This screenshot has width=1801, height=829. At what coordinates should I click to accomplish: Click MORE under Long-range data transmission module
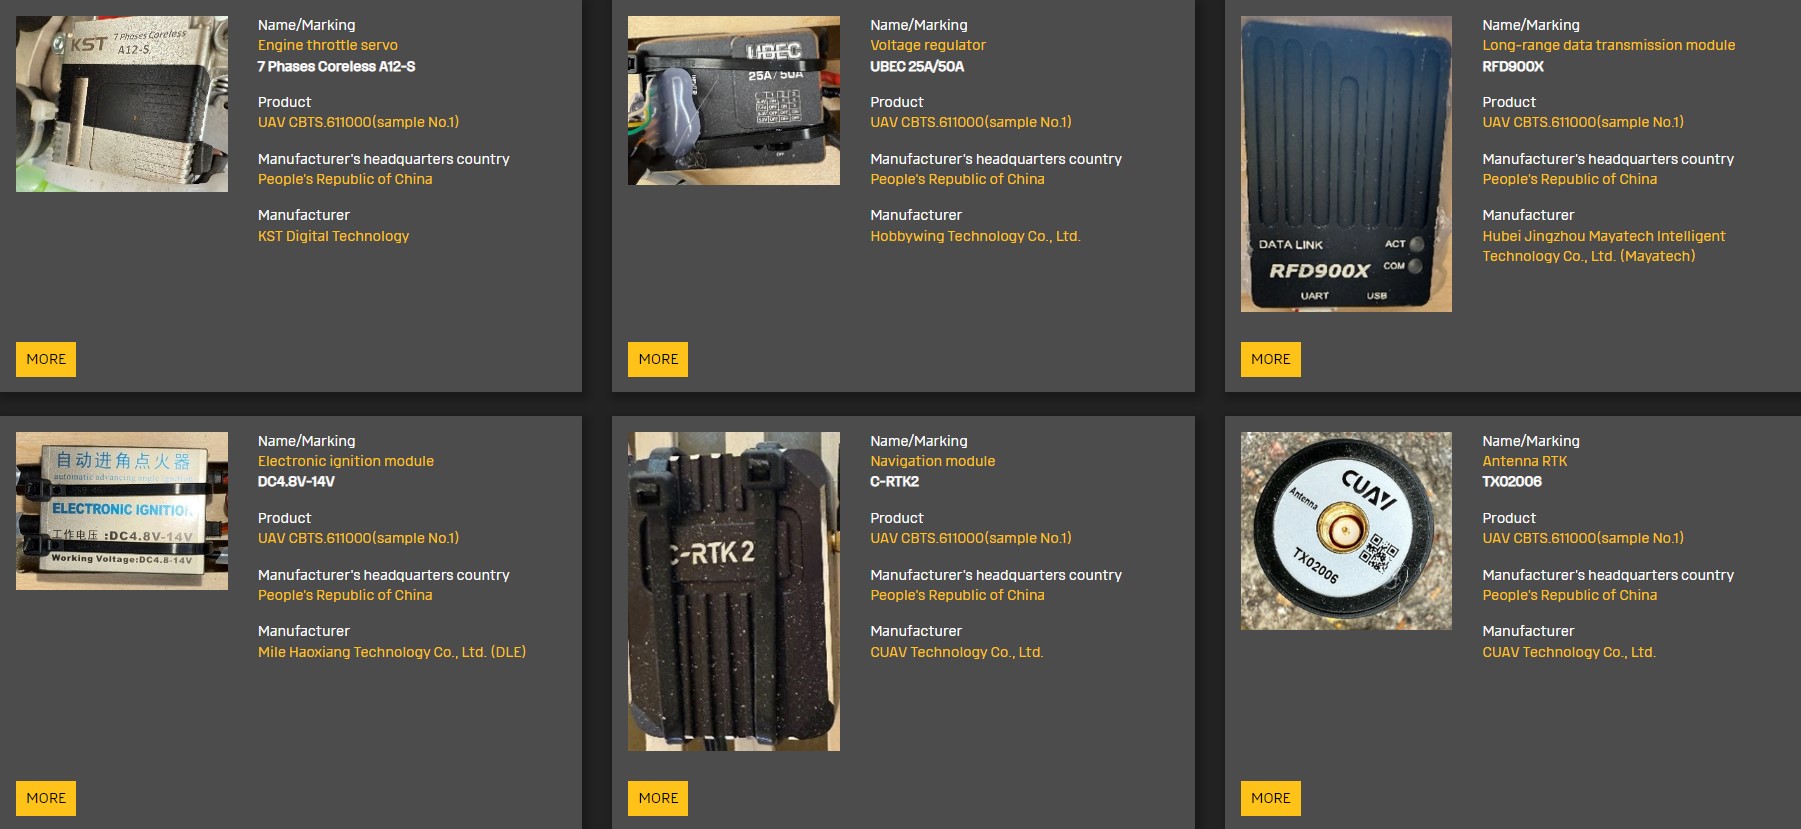tap(1271, 359)
